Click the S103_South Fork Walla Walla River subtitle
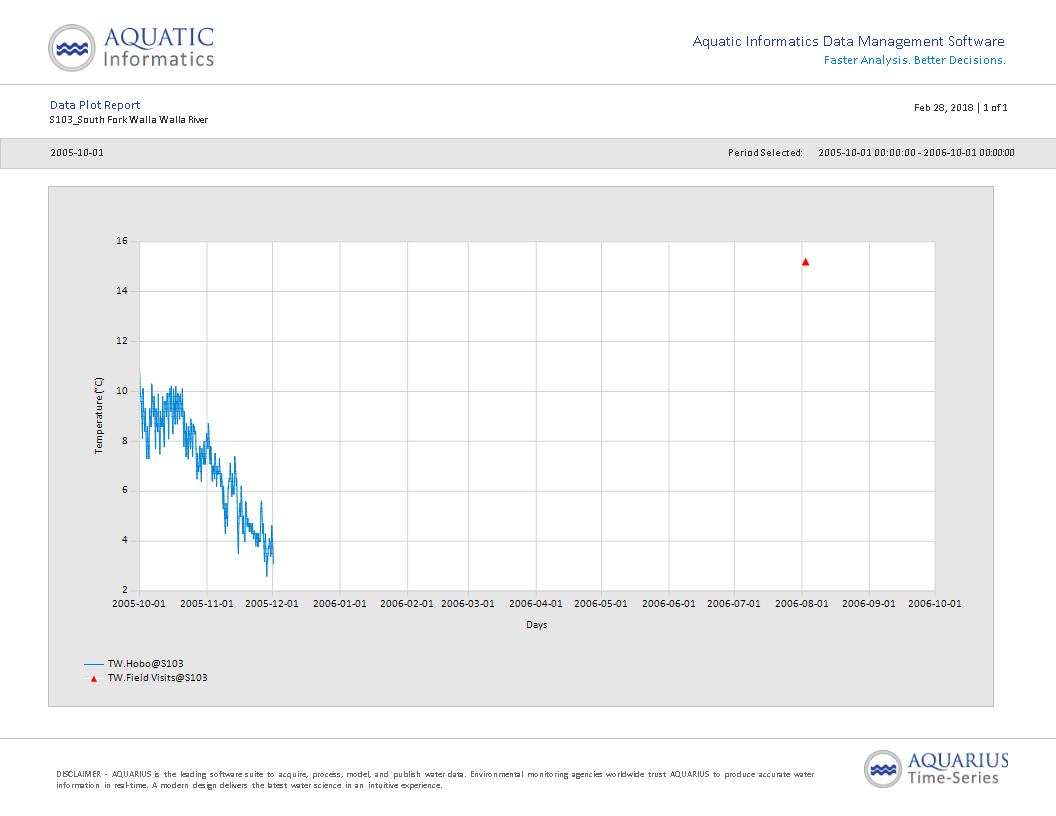Image resolution: width=1056 pixels, height=816 pixels. [x=129, y=119]
